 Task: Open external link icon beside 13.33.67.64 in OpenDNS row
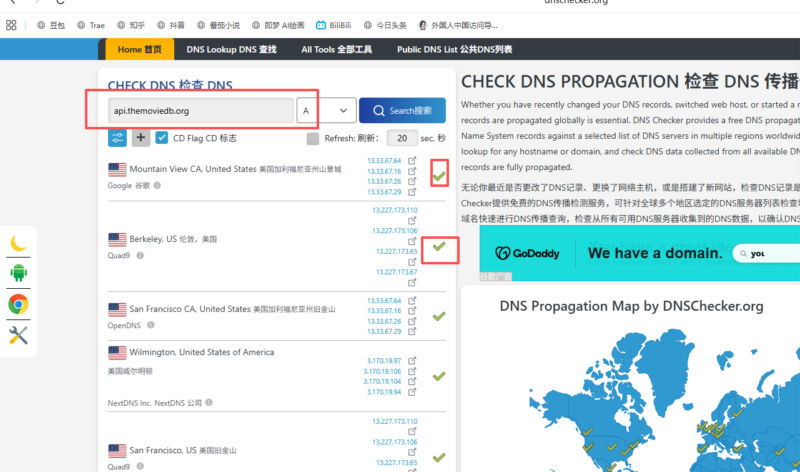pos(412,300)
